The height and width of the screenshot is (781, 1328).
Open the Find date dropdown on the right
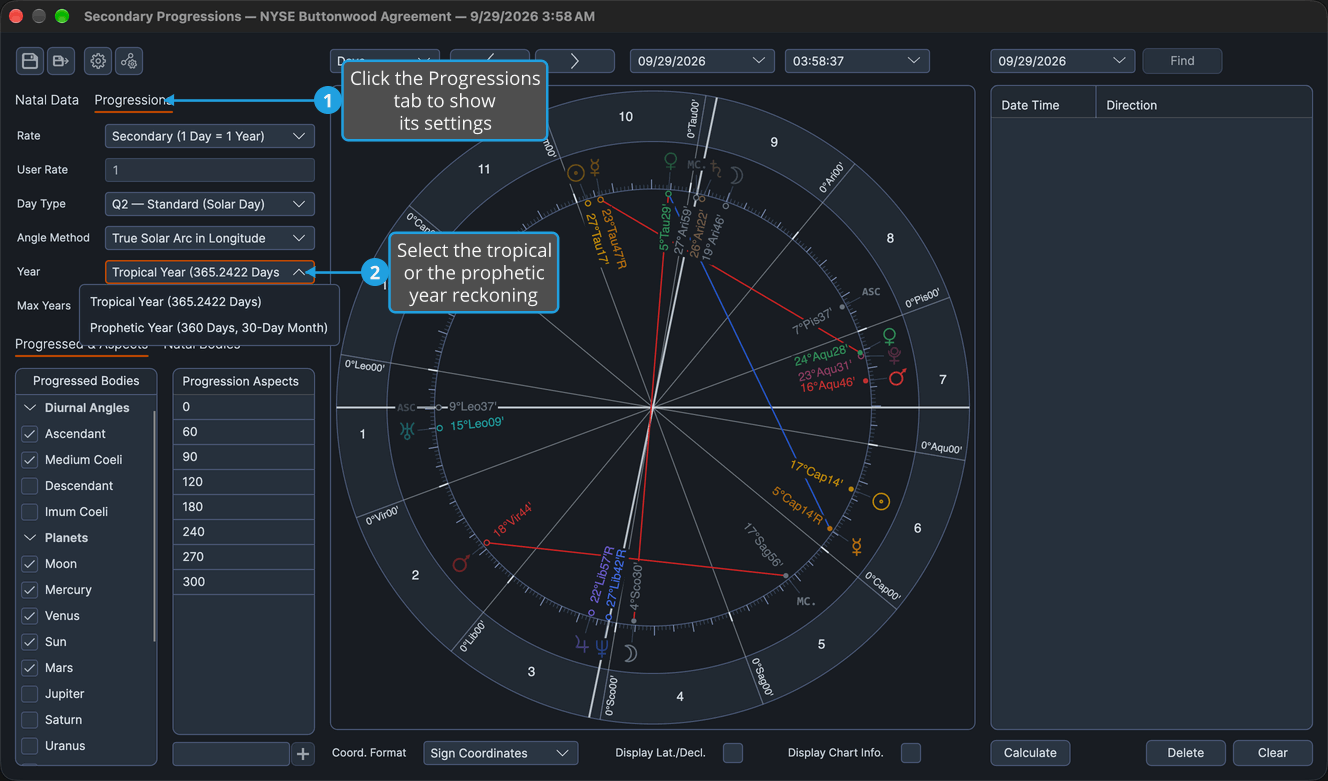(x=1063, y=61)
